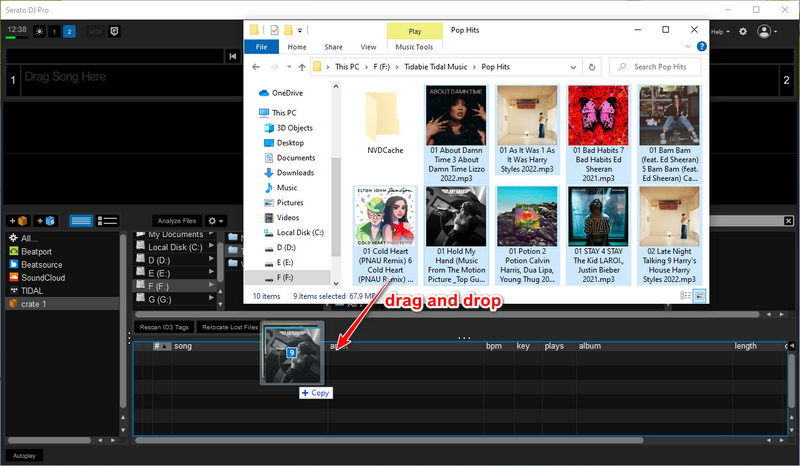Open Serato user profile dropdown
Screen dimensions: 800x466
[x=767, y=32]
